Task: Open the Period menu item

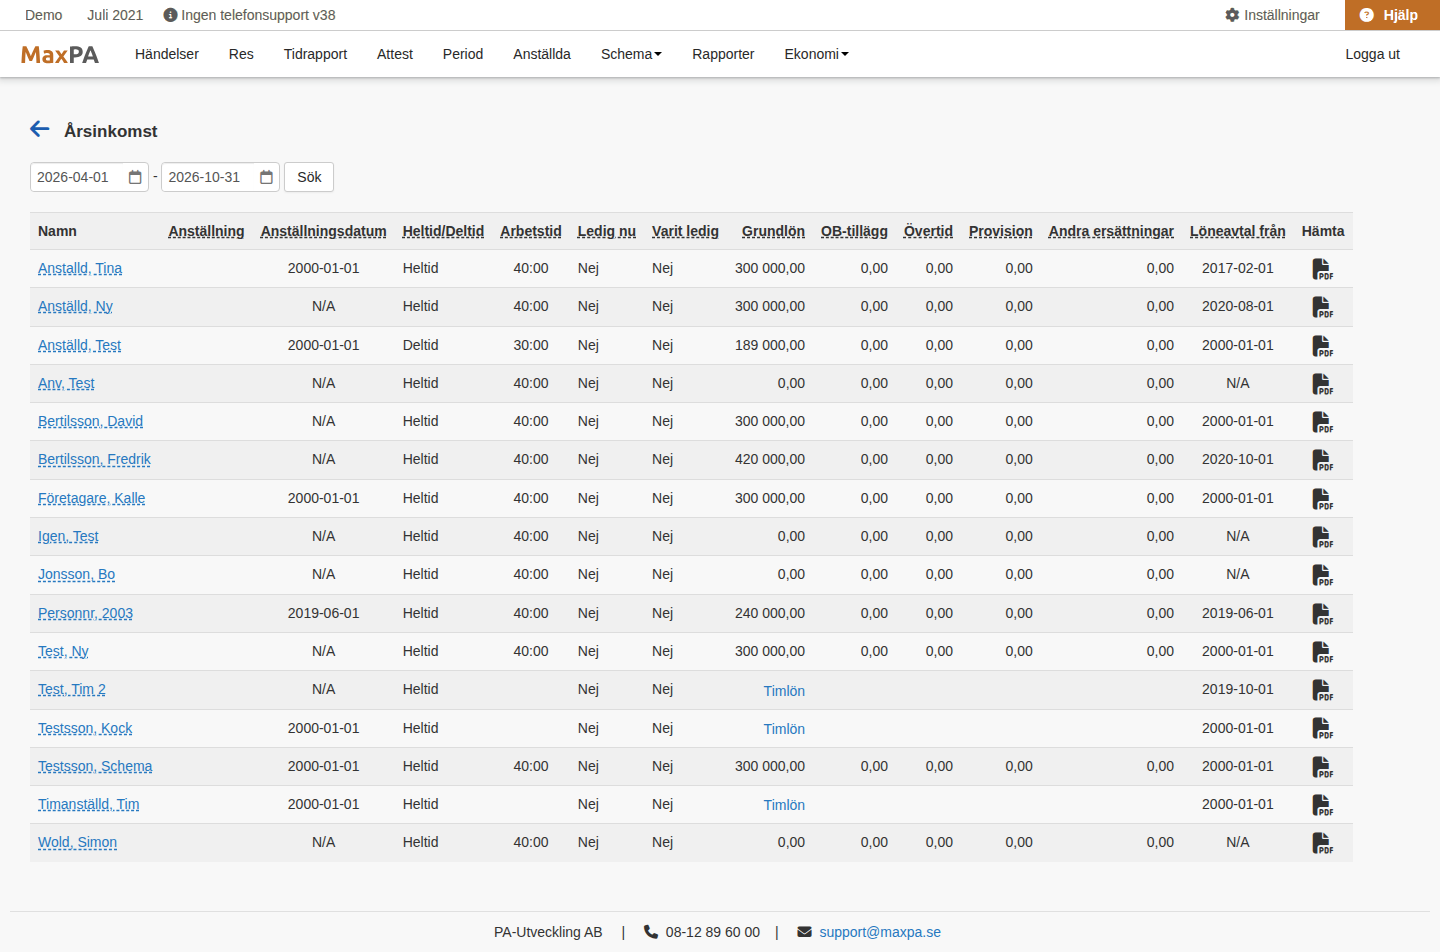Action: [x=463, y=54]
